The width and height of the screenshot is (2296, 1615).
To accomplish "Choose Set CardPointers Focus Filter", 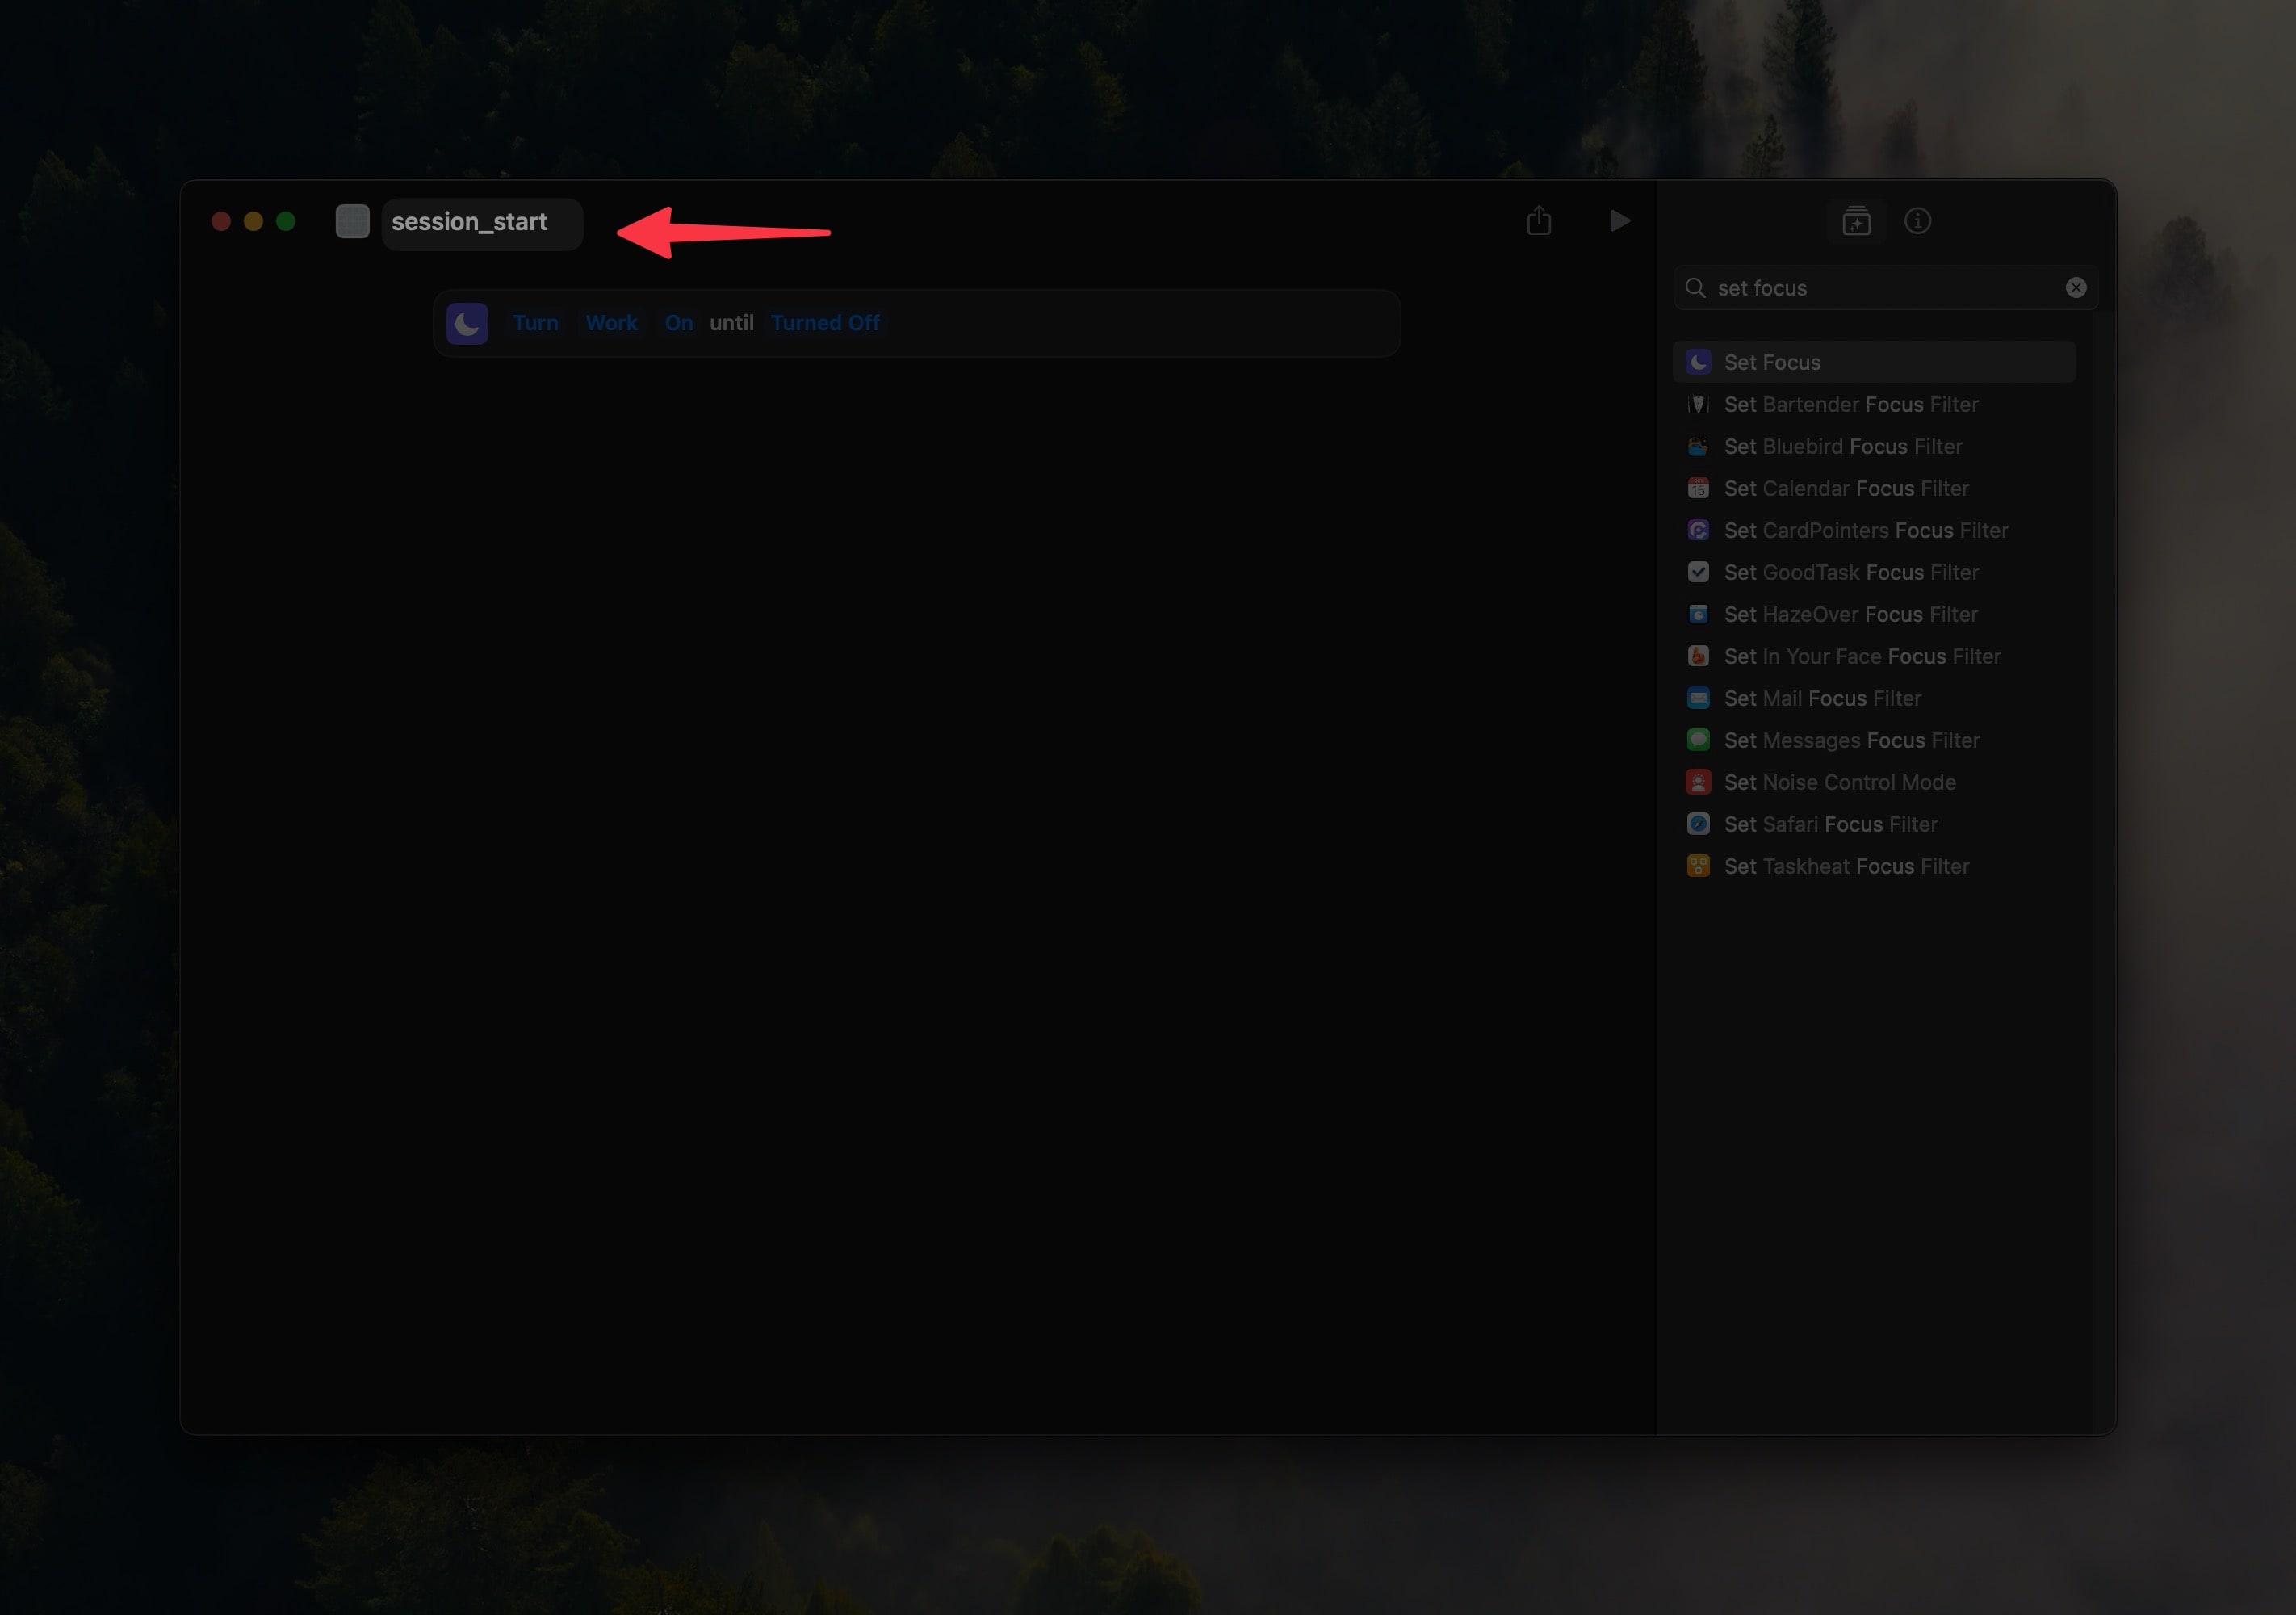I will (x=1866, y=530).
